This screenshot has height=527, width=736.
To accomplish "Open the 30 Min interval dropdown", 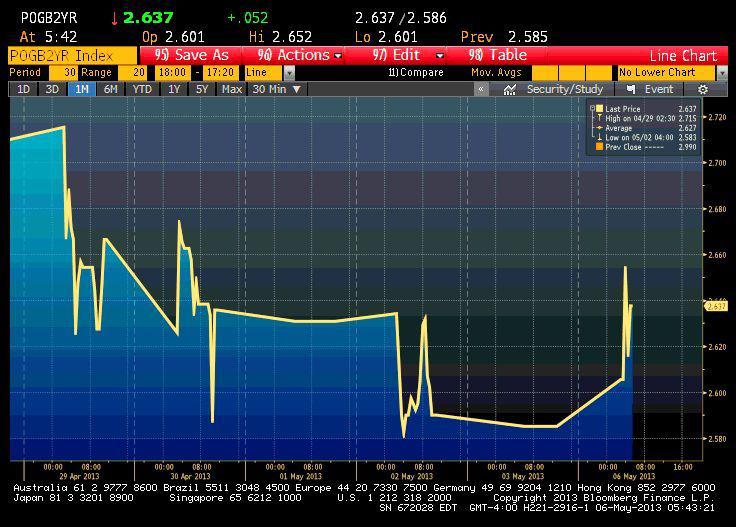I will tap(277, 89).
